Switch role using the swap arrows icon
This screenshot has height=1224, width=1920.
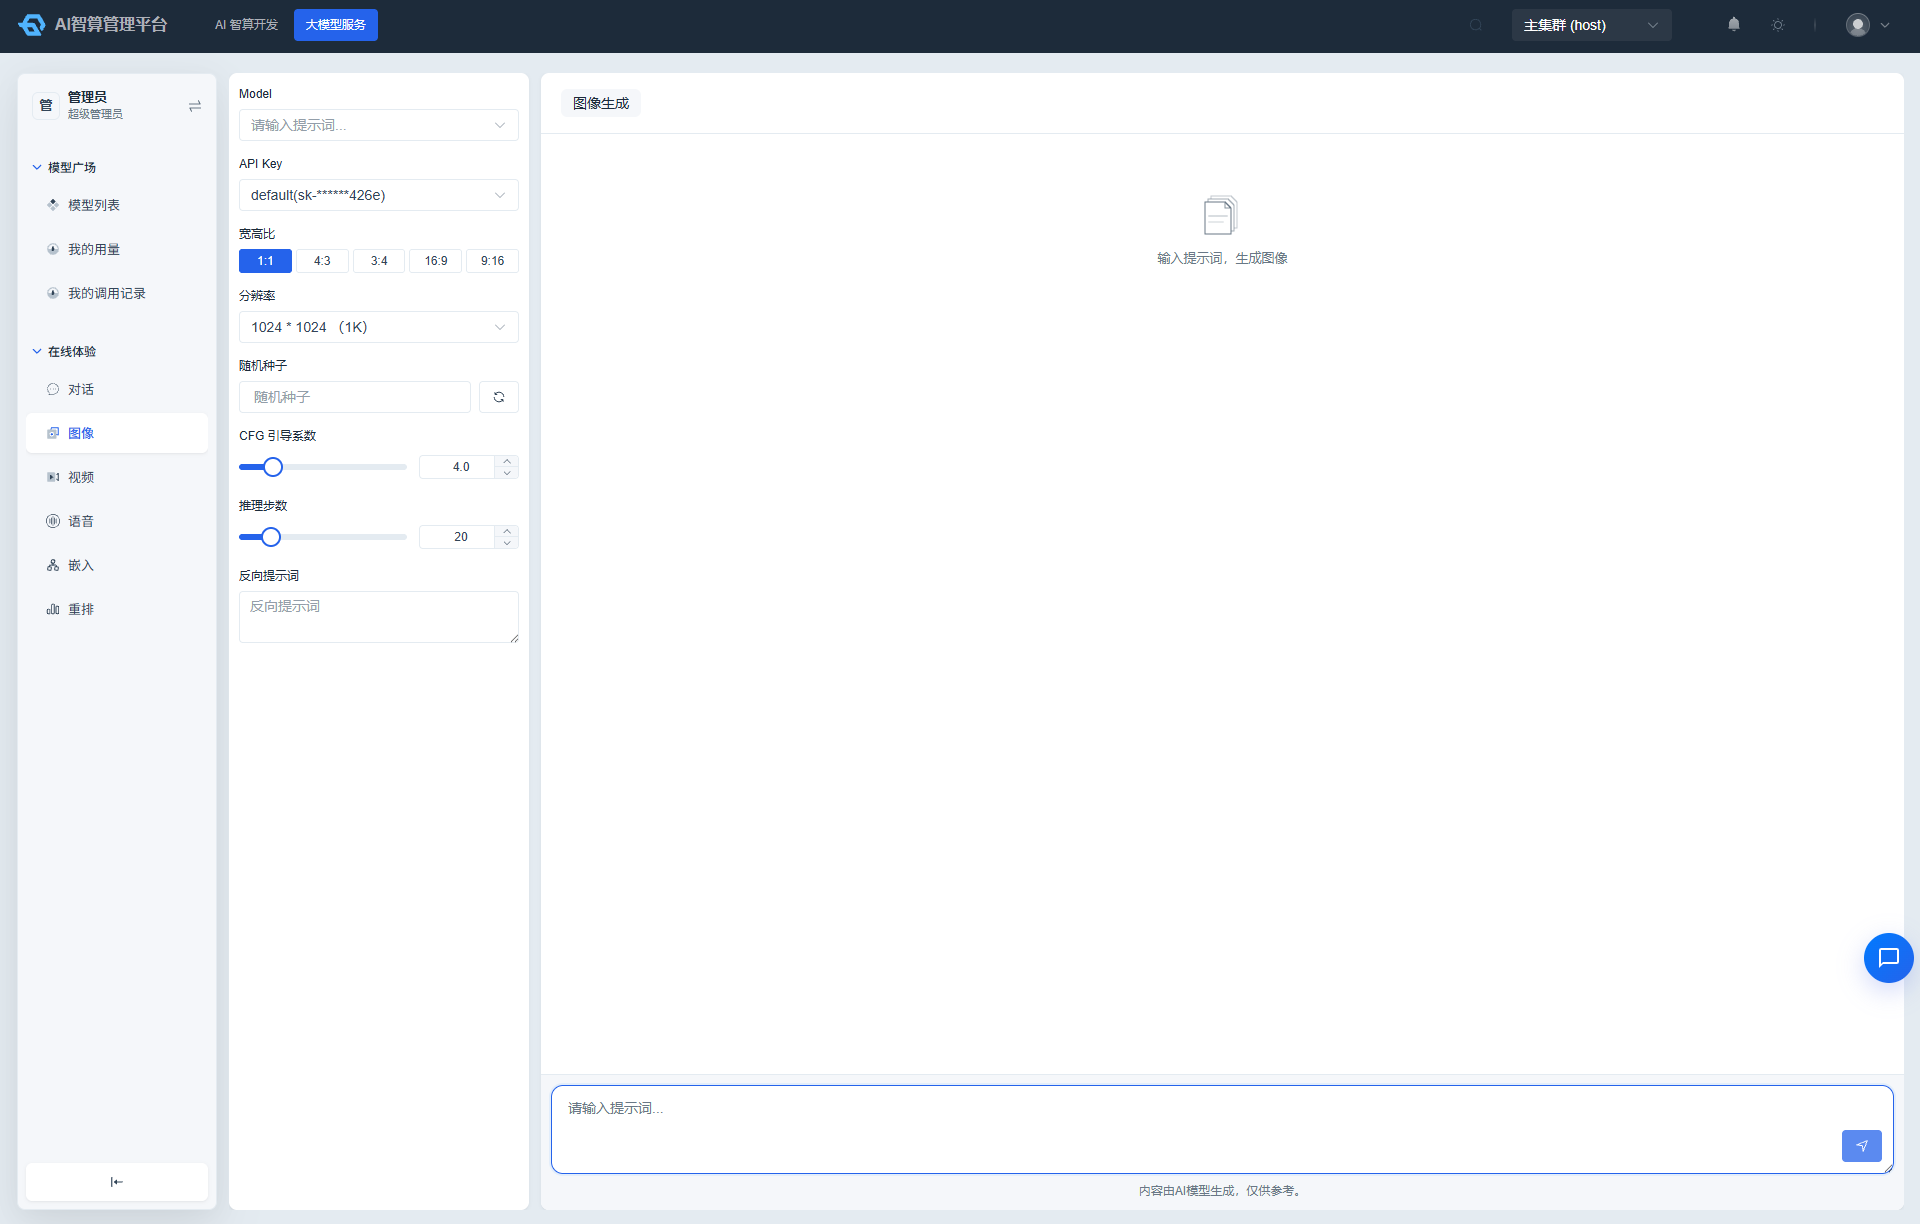tap(195, 106)
